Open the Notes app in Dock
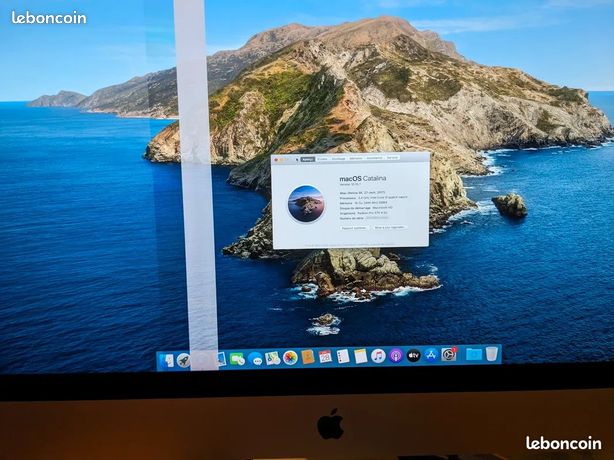 click(x=360, y=356)
